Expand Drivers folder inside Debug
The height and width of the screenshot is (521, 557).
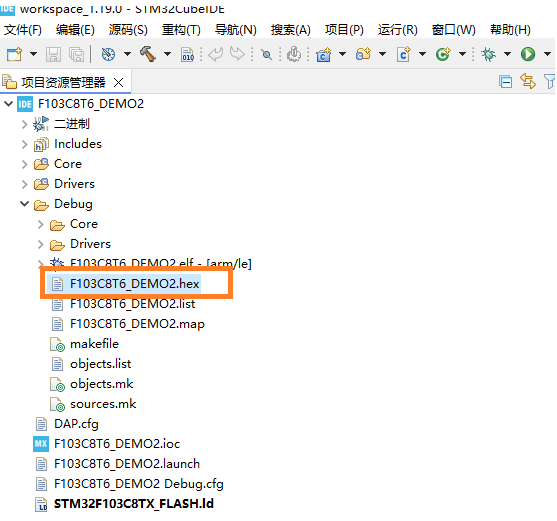[40, 244]
